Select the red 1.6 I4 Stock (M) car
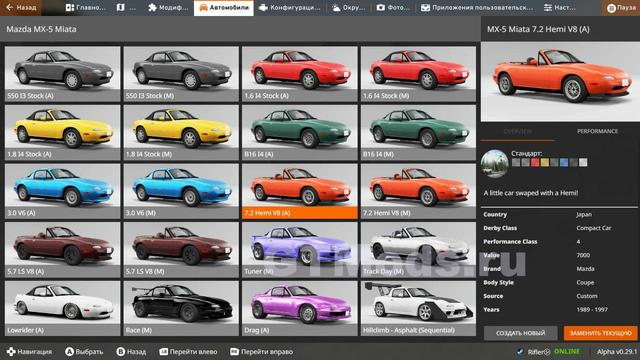Screen dimensions: 640x360 coord(418,74)
